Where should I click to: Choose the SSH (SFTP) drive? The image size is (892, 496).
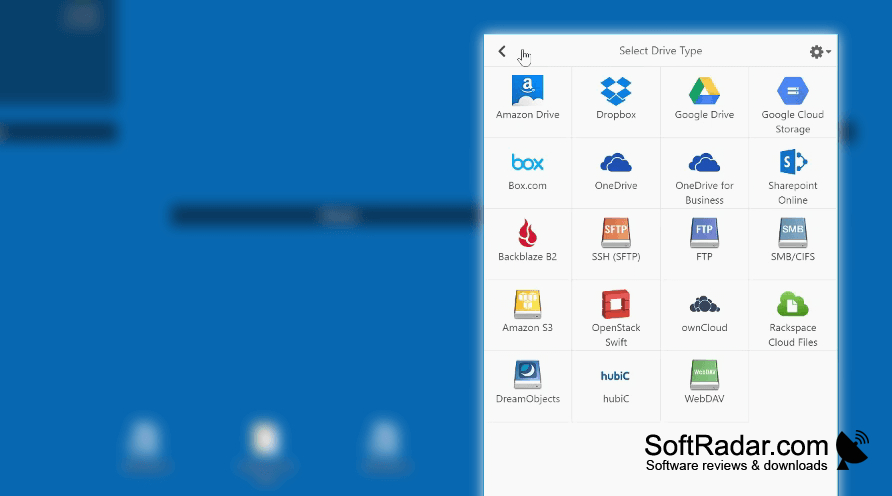click(616, 244)
